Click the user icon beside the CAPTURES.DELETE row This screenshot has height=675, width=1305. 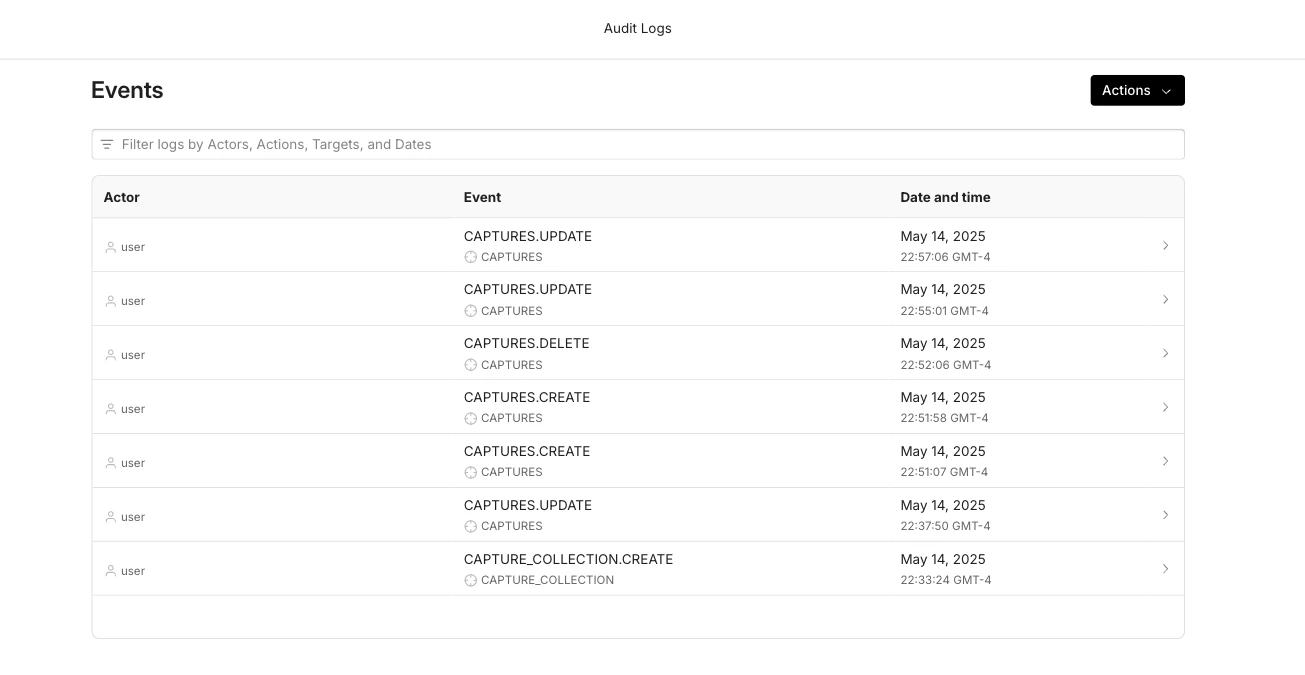tap(110, 354)
